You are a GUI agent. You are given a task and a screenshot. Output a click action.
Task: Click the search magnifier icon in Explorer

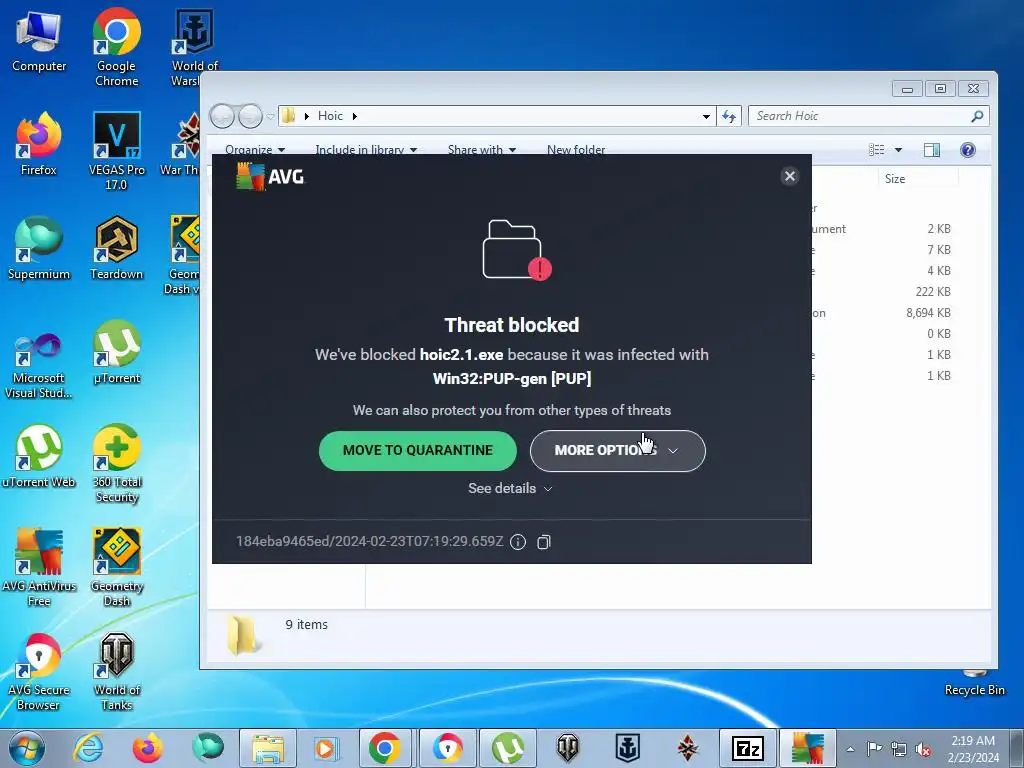tap(977, 116)
